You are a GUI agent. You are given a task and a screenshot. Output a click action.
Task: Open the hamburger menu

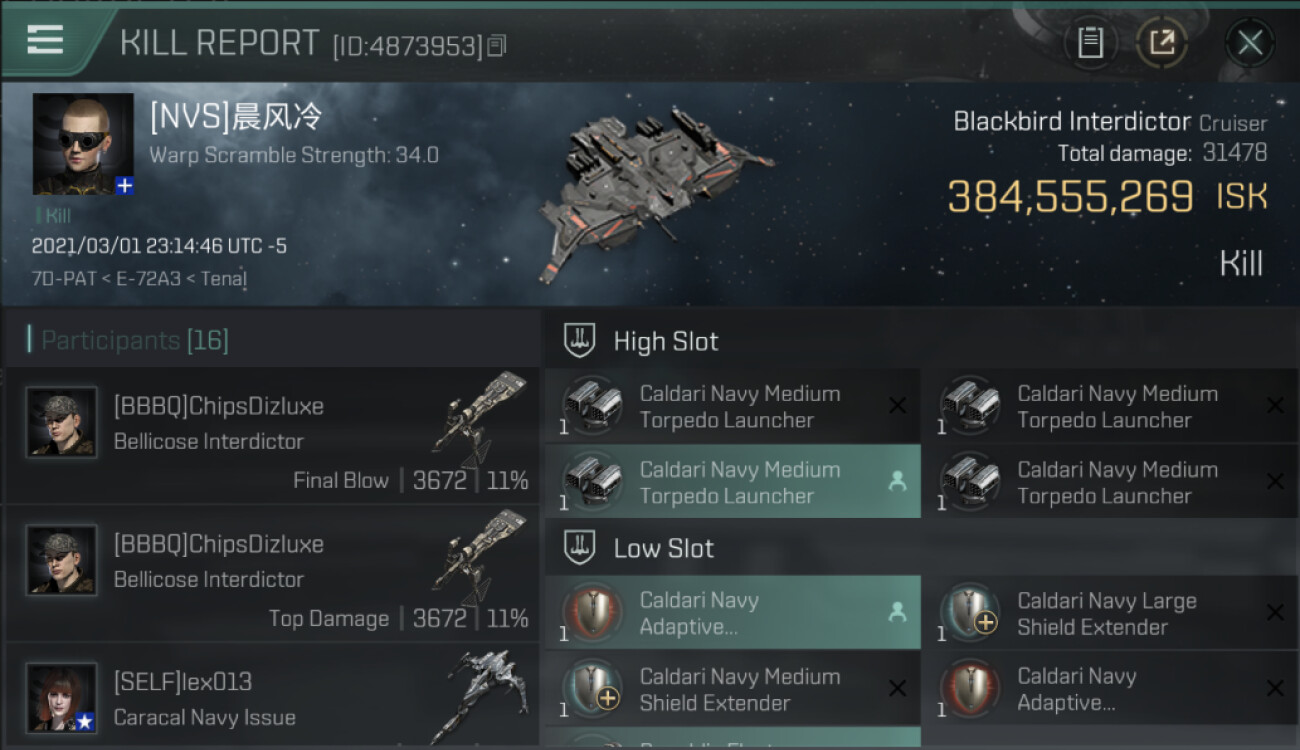click(45, 40)
